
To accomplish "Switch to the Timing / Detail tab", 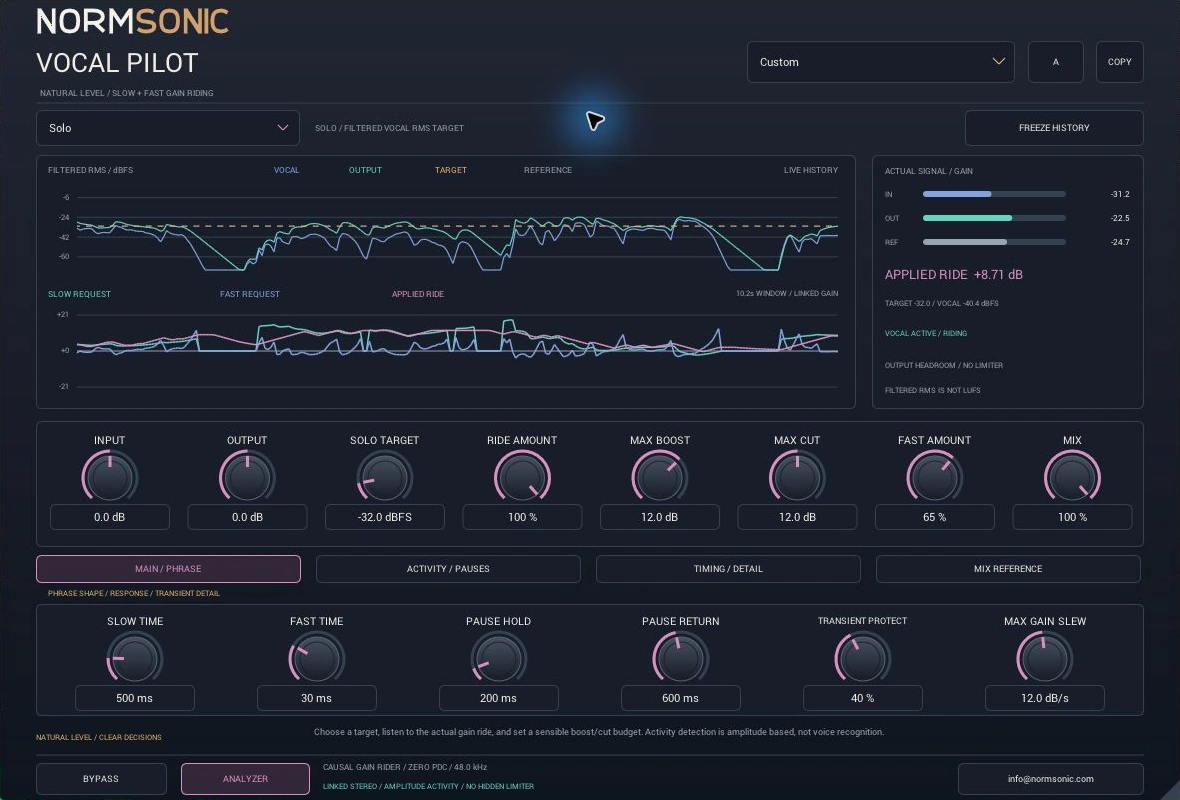I will (728, 569).
